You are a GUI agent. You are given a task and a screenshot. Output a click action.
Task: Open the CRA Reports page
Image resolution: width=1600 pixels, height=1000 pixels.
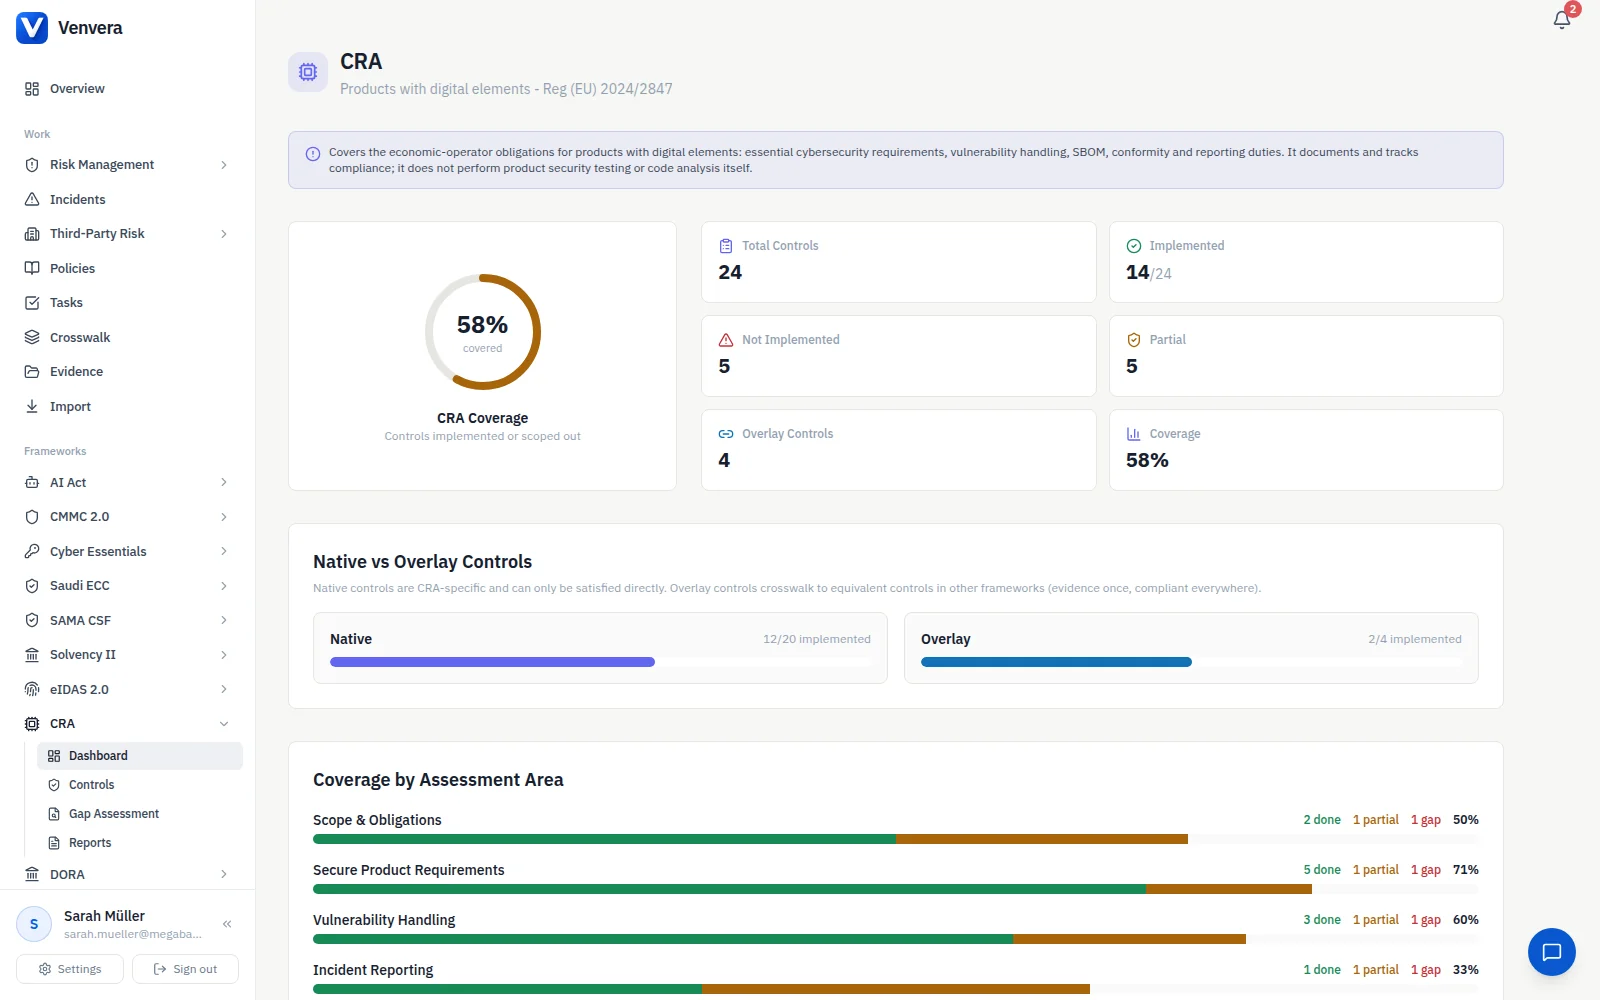pyautogui.click(x=140, y=843)
